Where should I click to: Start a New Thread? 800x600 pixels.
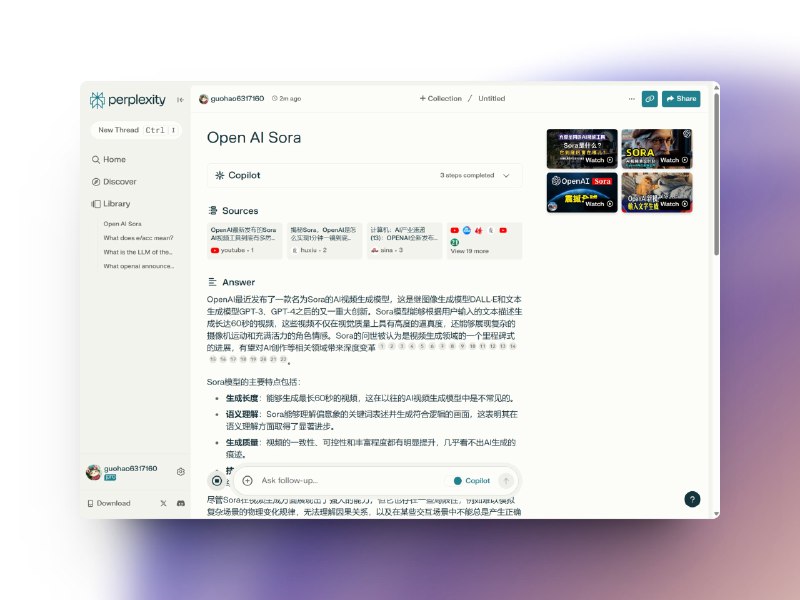click(x=136, y=130)
